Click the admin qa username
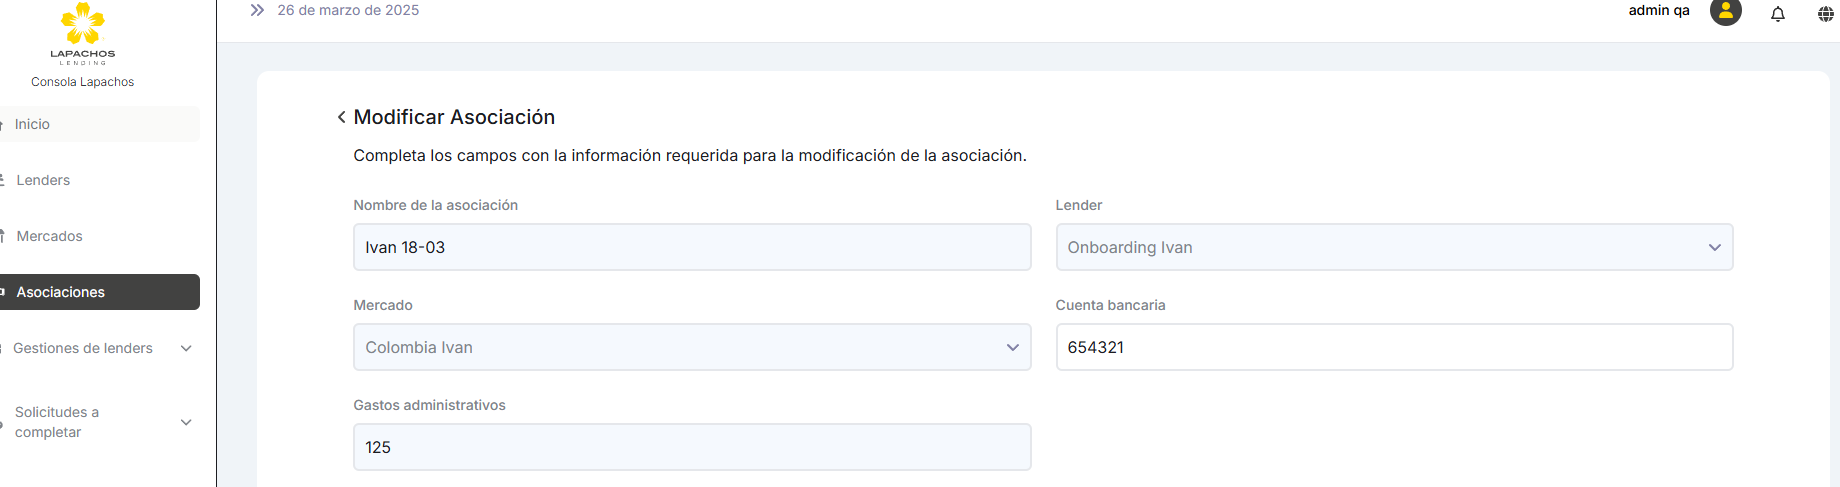Image resolution: width=1840 pixels, height=487 pixels. 1658,11
